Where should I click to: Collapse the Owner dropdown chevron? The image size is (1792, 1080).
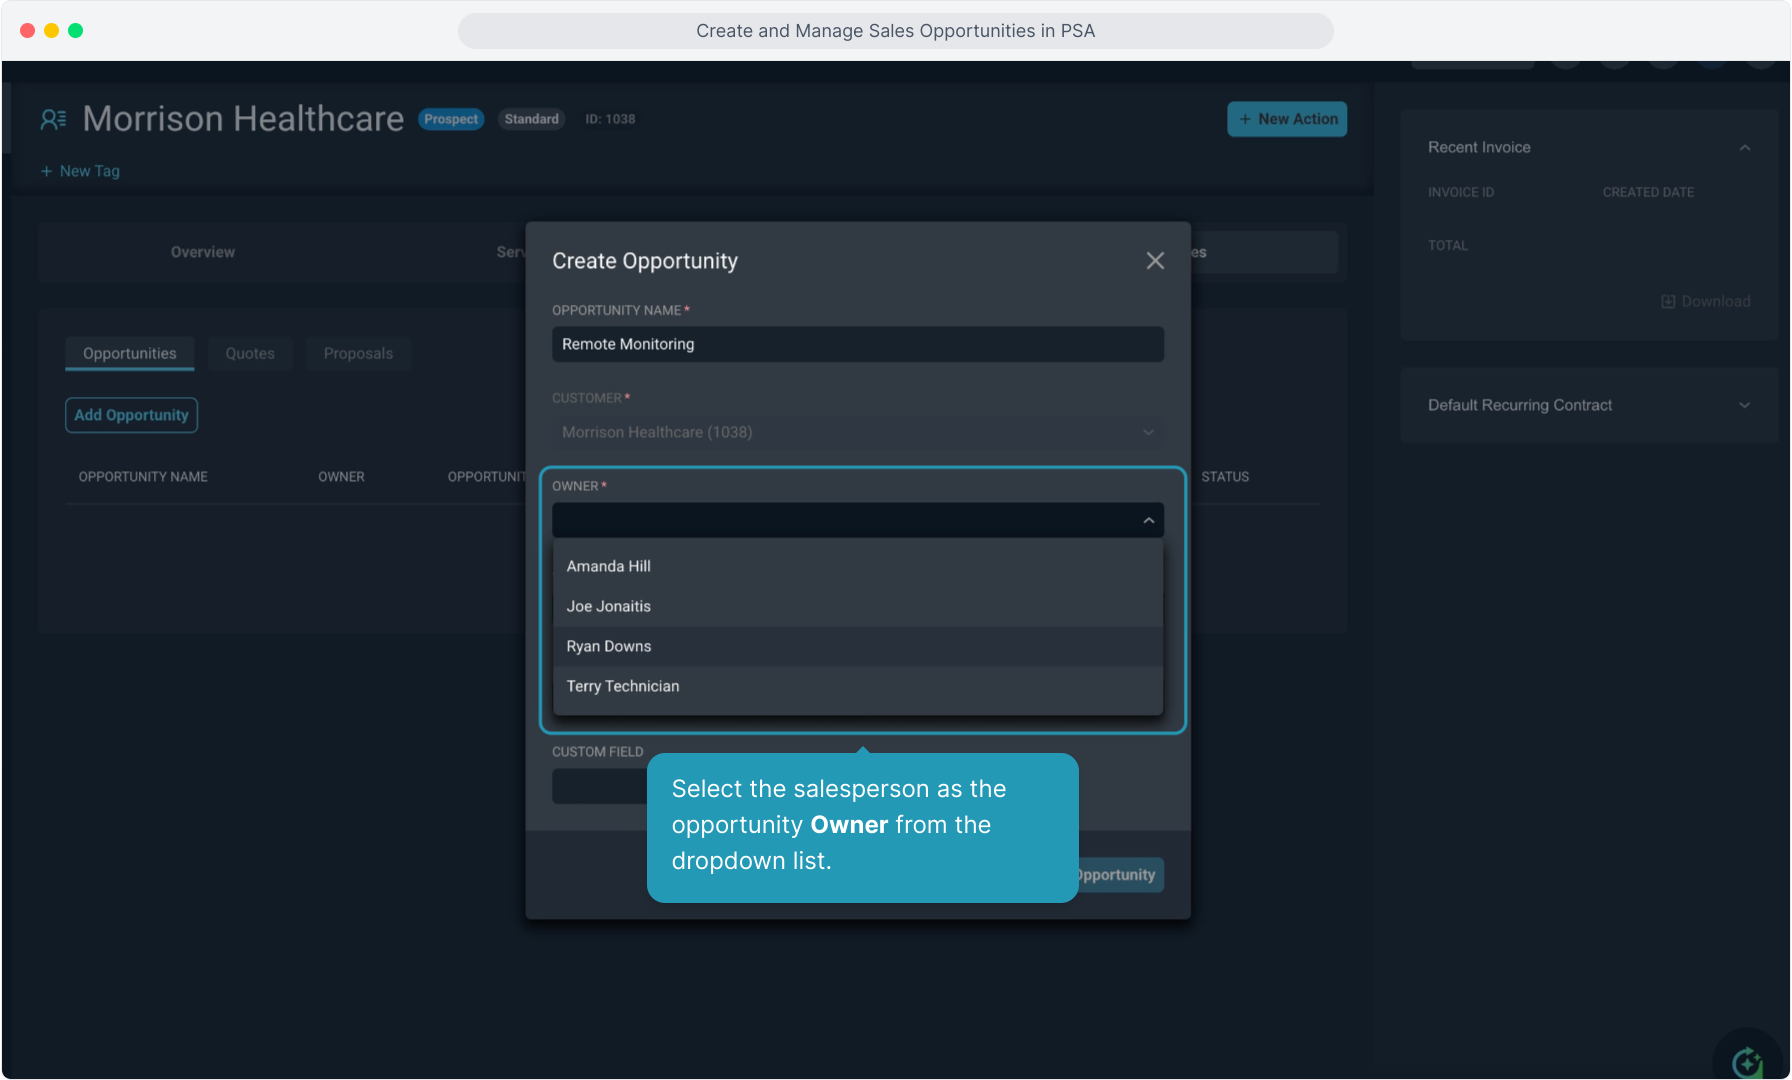[1148, 520]
